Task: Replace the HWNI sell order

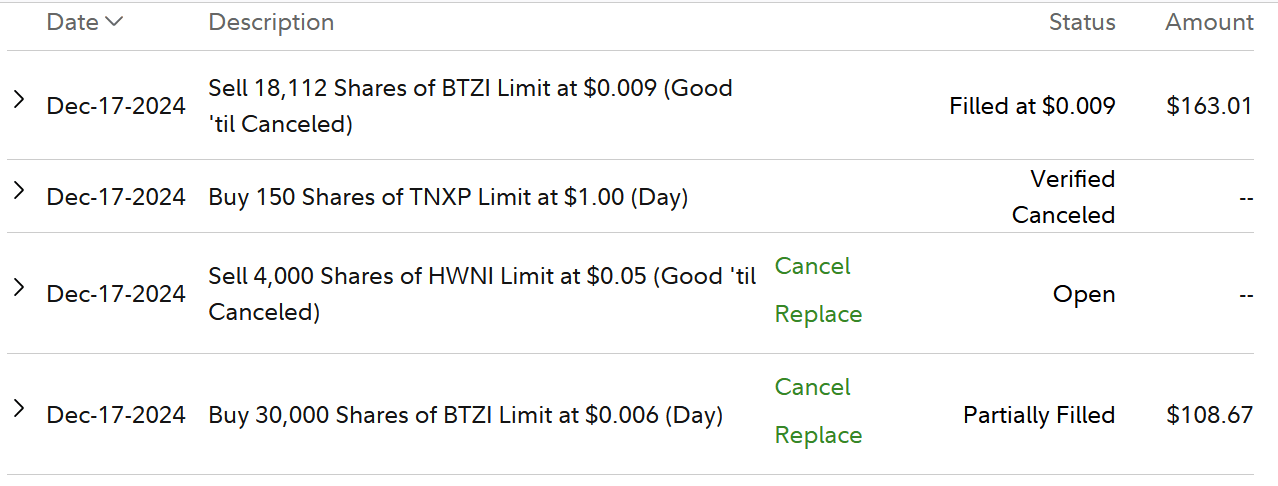Action: [818, 314]
